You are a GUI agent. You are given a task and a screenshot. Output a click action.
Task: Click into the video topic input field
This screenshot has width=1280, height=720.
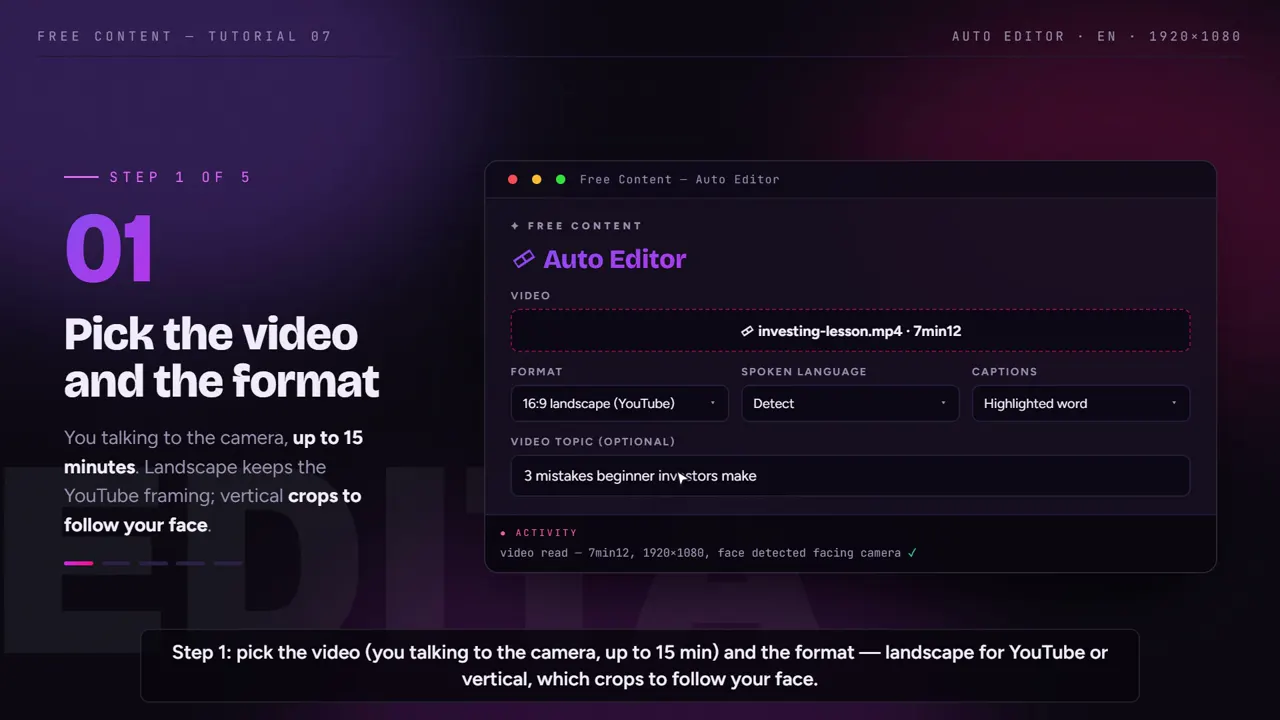pyautogui.click(x=850, y=476)
